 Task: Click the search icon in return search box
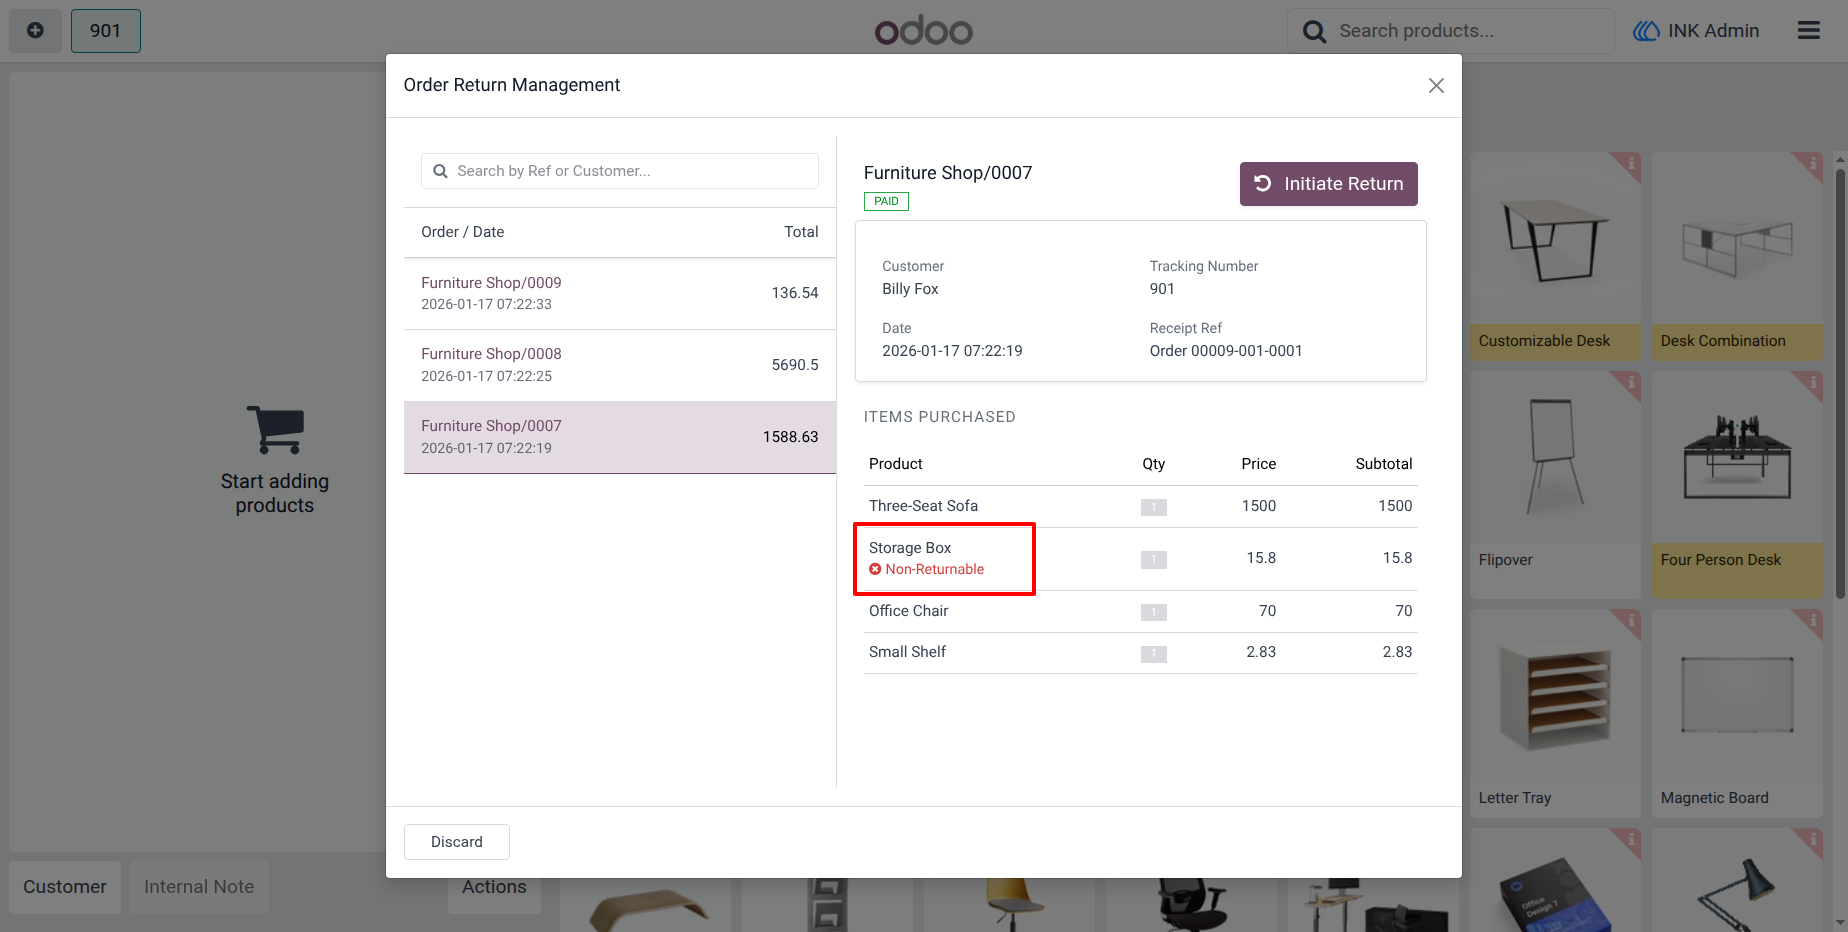point(440,171)
